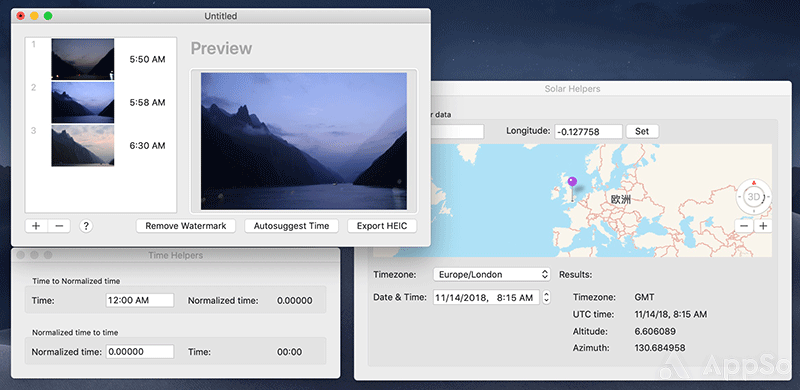Screen dimensions: 800x390
Task: Toggle 3D view on map compass
Action: click(753, 197)
